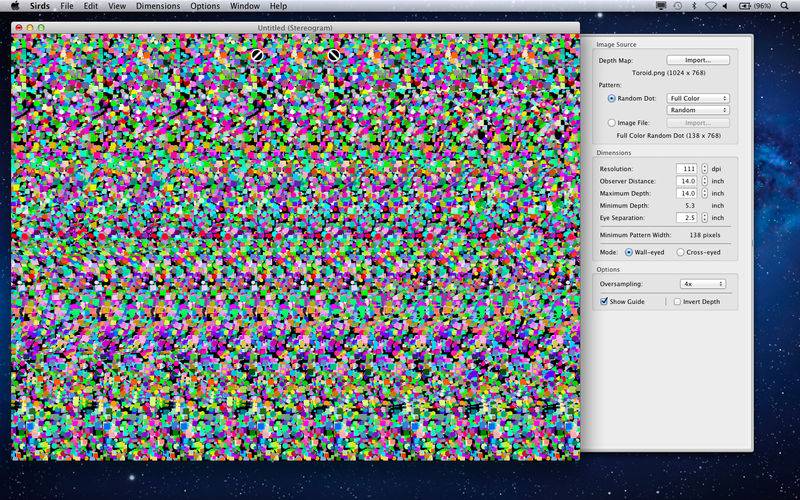Uncheck the Show Guide checkbox

(x=604, y=301)
